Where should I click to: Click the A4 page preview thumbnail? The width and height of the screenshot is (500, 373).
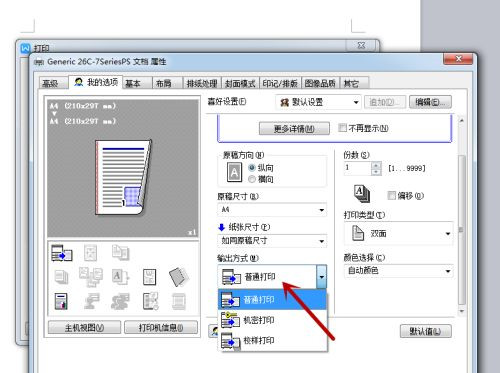(x=123, y=178)
